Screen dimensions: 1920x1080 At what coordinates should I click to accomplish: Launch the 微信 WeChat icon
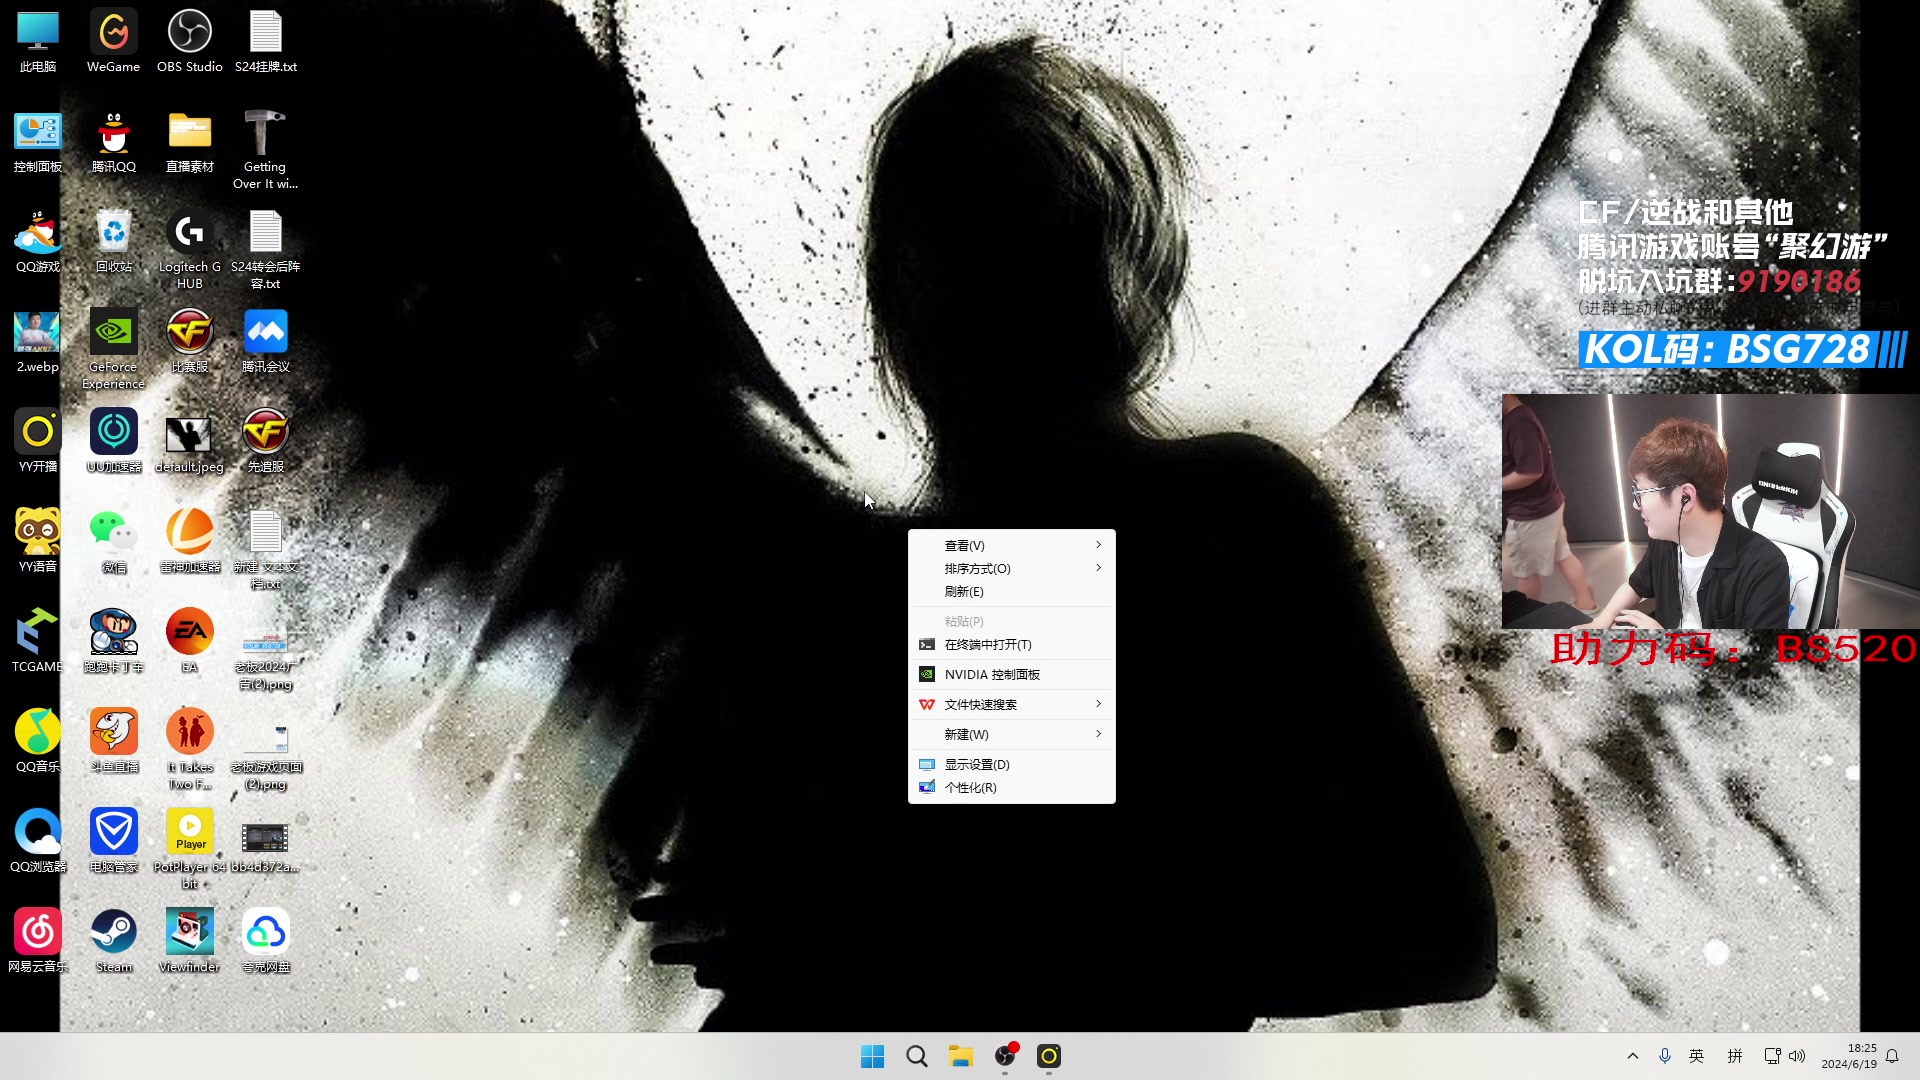pos(113,542)
